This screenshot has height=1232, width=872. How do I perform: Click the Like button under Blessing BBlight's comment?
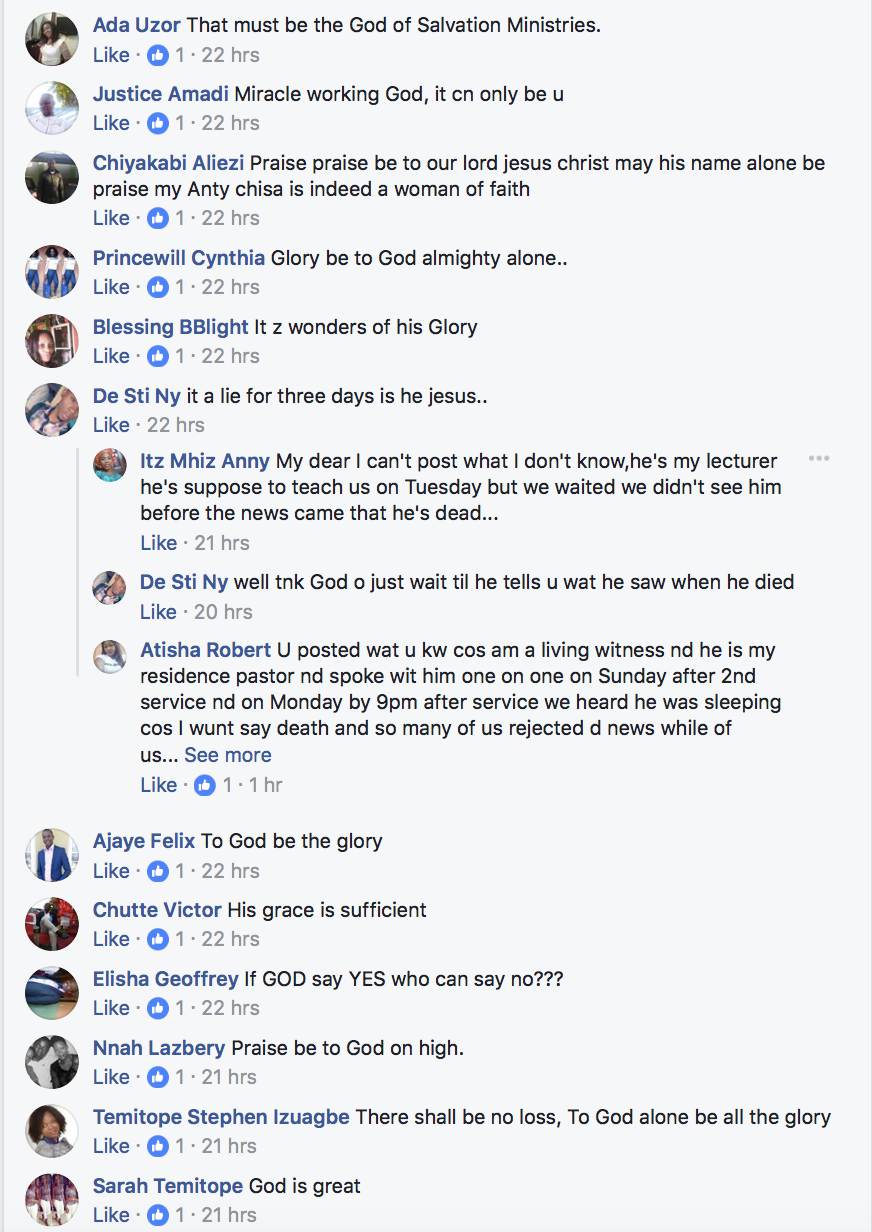[111, 356]
